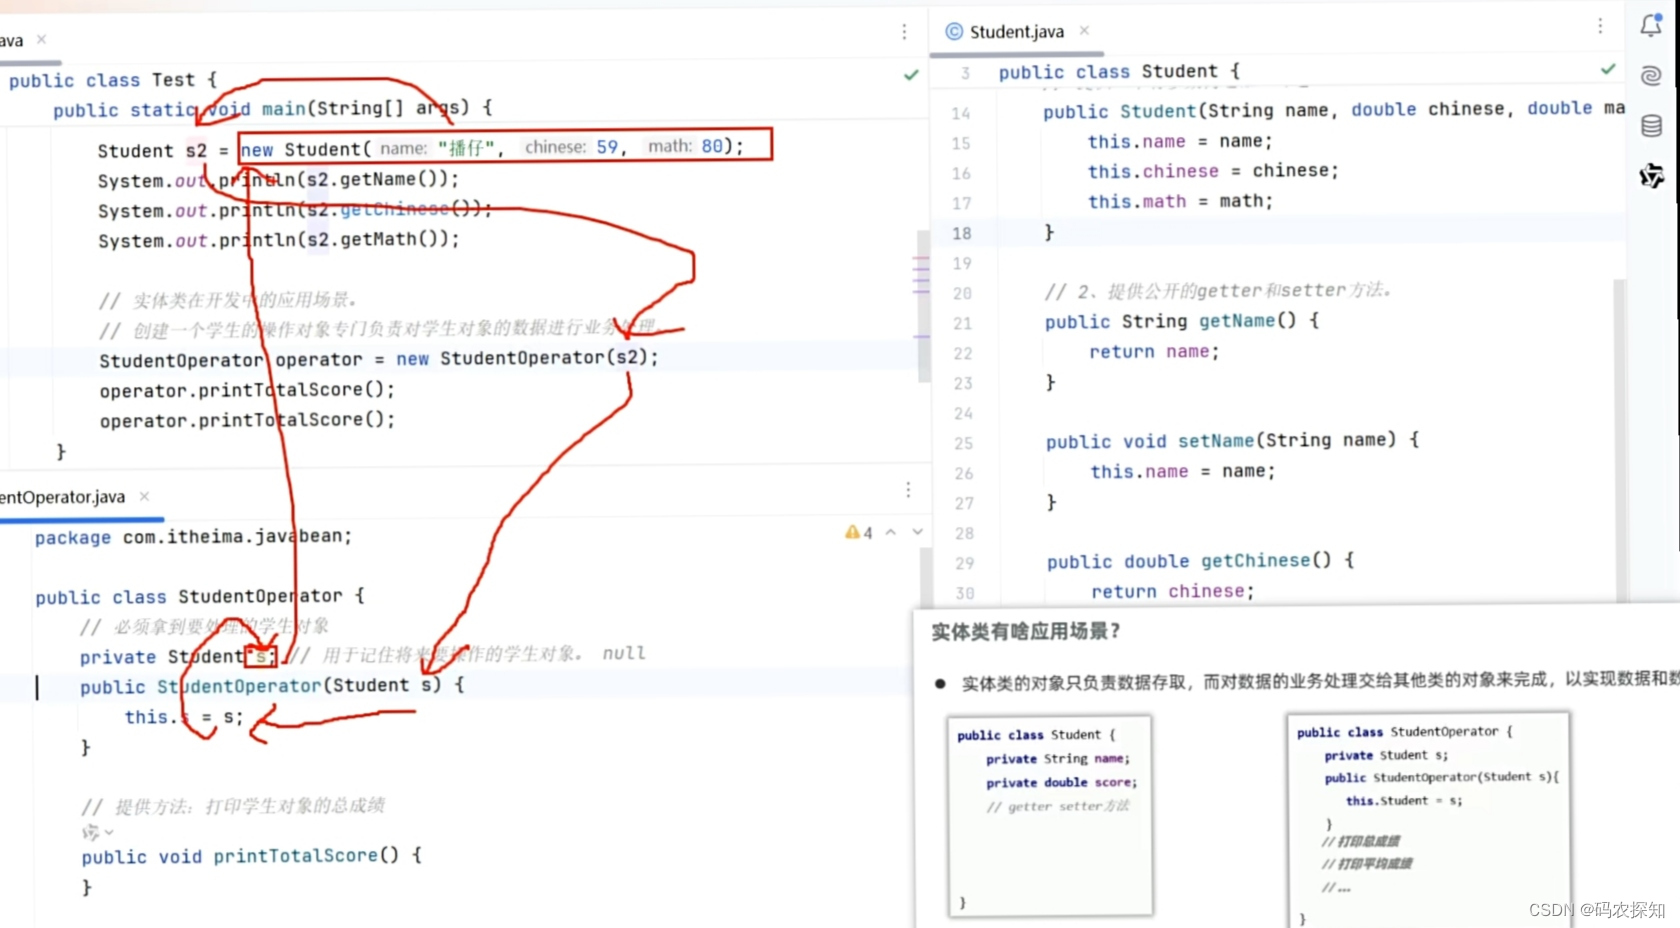Click 'public void printTotalScore()' method
1680x928 pixels.
(252, 856)
